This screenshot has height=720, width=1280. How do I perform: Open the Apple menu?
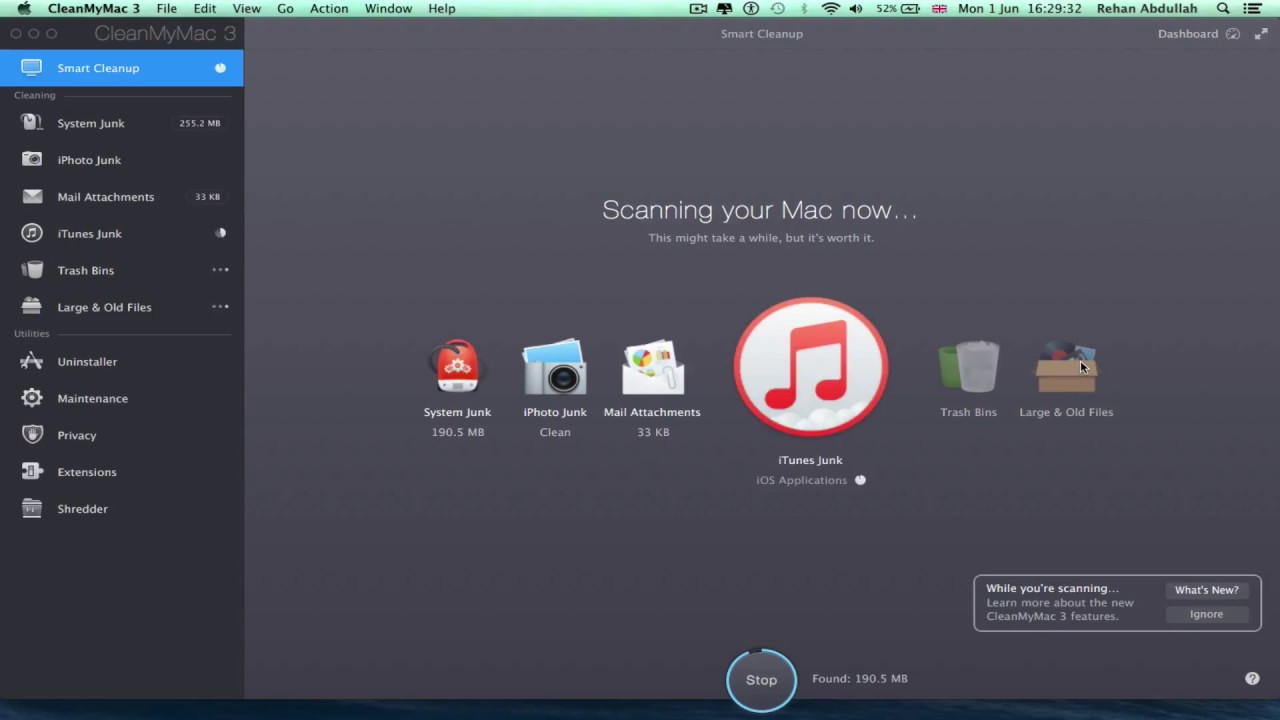click(x=24, y=8)
